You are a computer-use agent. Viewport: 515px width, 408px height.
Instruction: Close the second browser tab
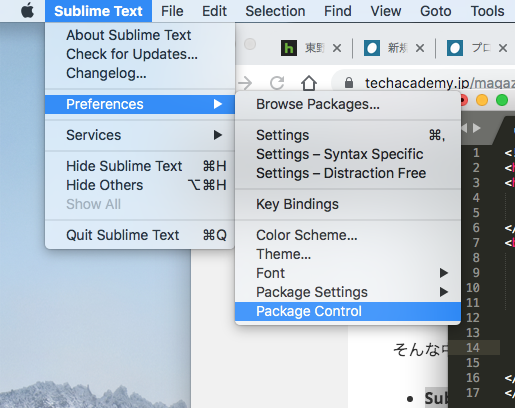[420, 48]
